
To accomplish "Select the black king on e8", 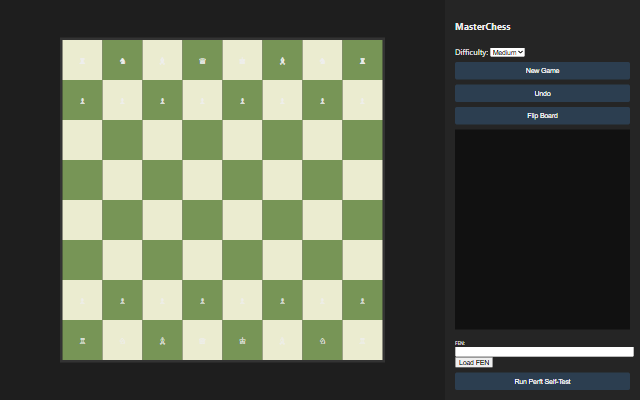I will pos(242,60).
